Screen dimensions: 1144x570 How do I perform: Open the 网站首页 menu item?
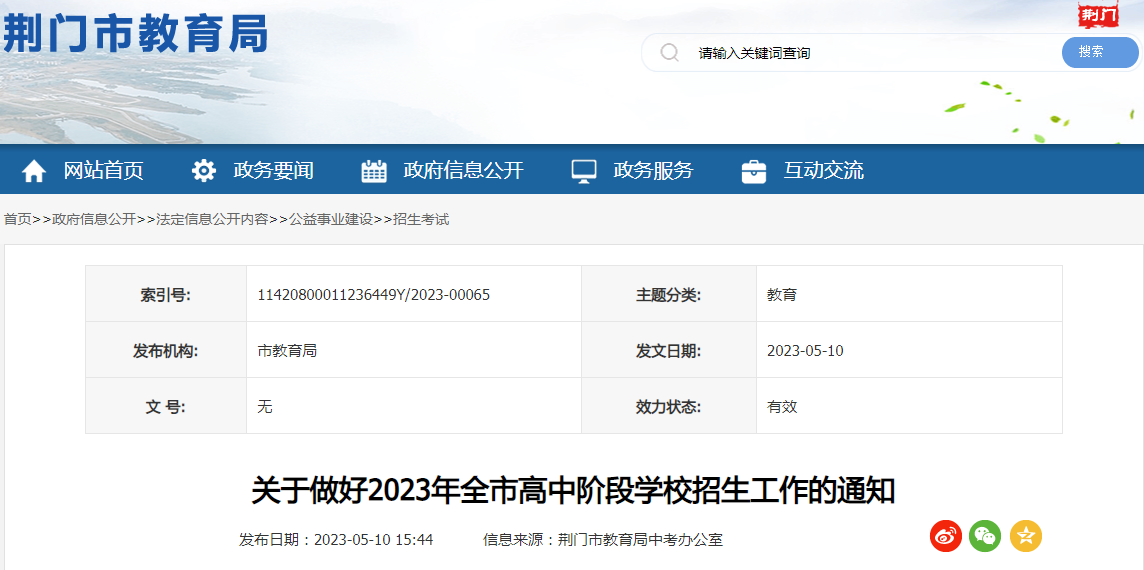[104, 171]
